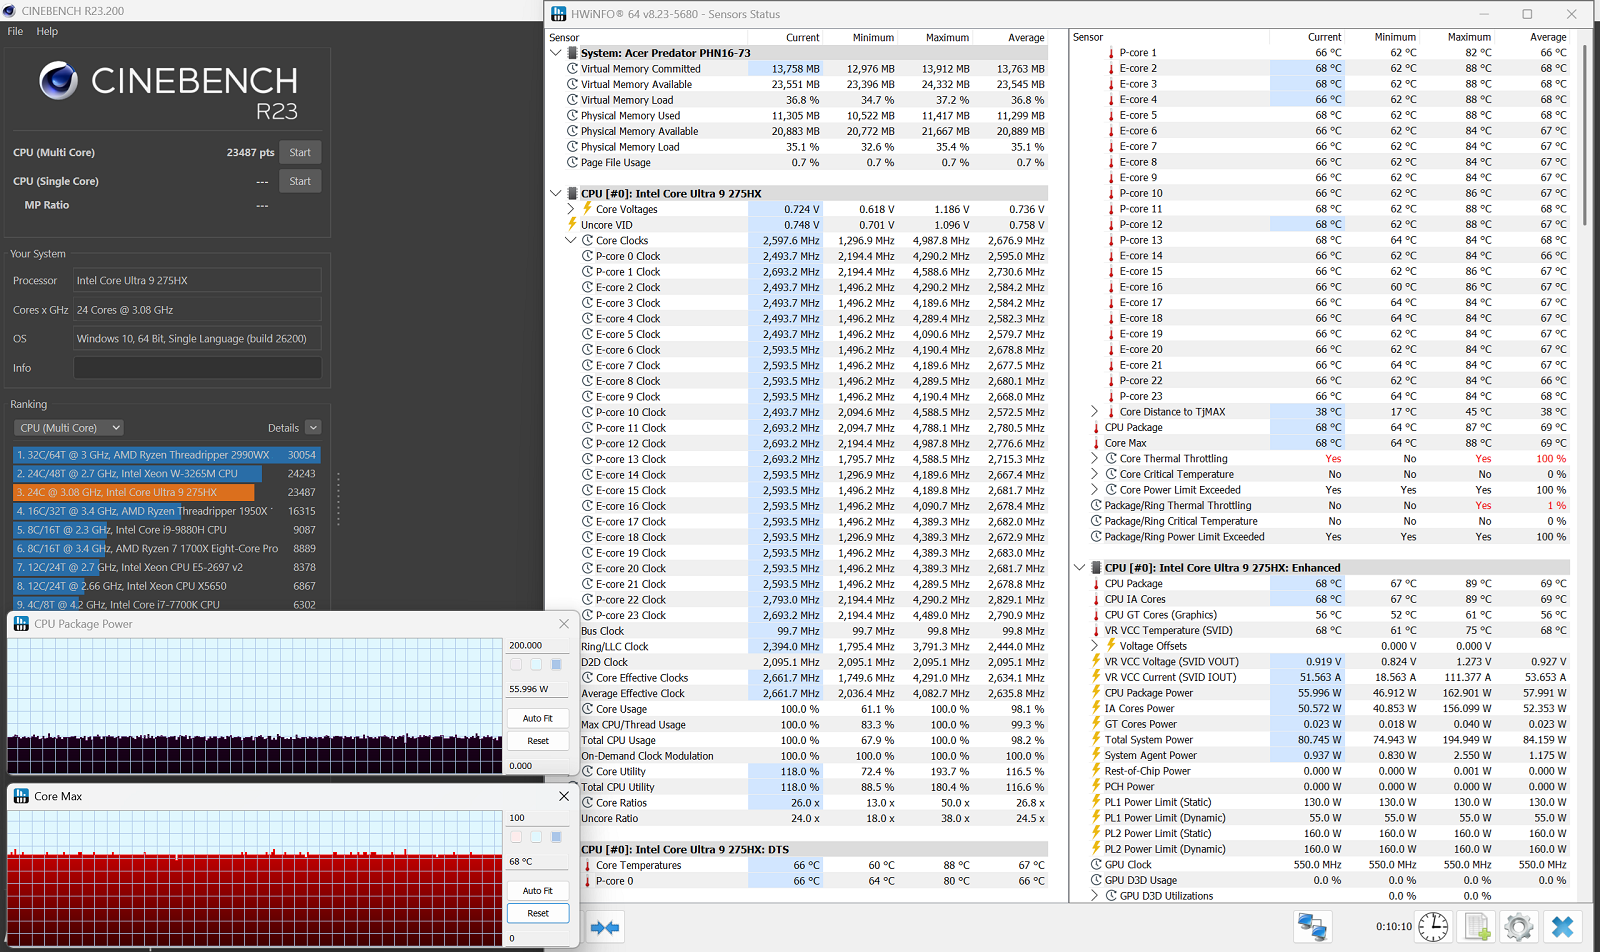The width and height of the screenshot is (1600, 952).
Task: Expand the Core Voltages tree node
Action: coord(571,209)
